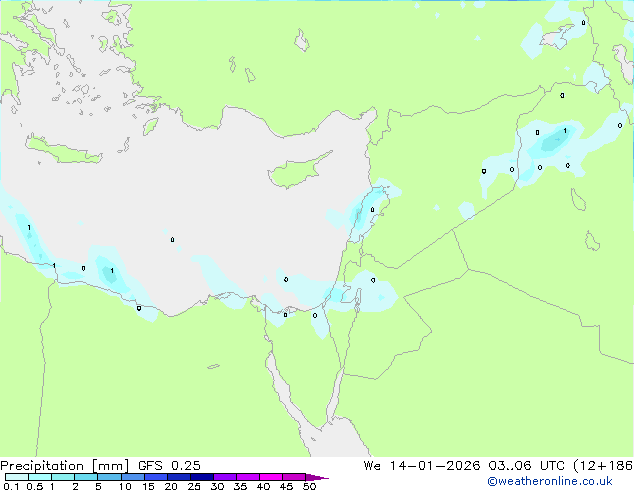Select the 10–15 mm legend swatch
The image size is (634, 490).
coord(133,477)
